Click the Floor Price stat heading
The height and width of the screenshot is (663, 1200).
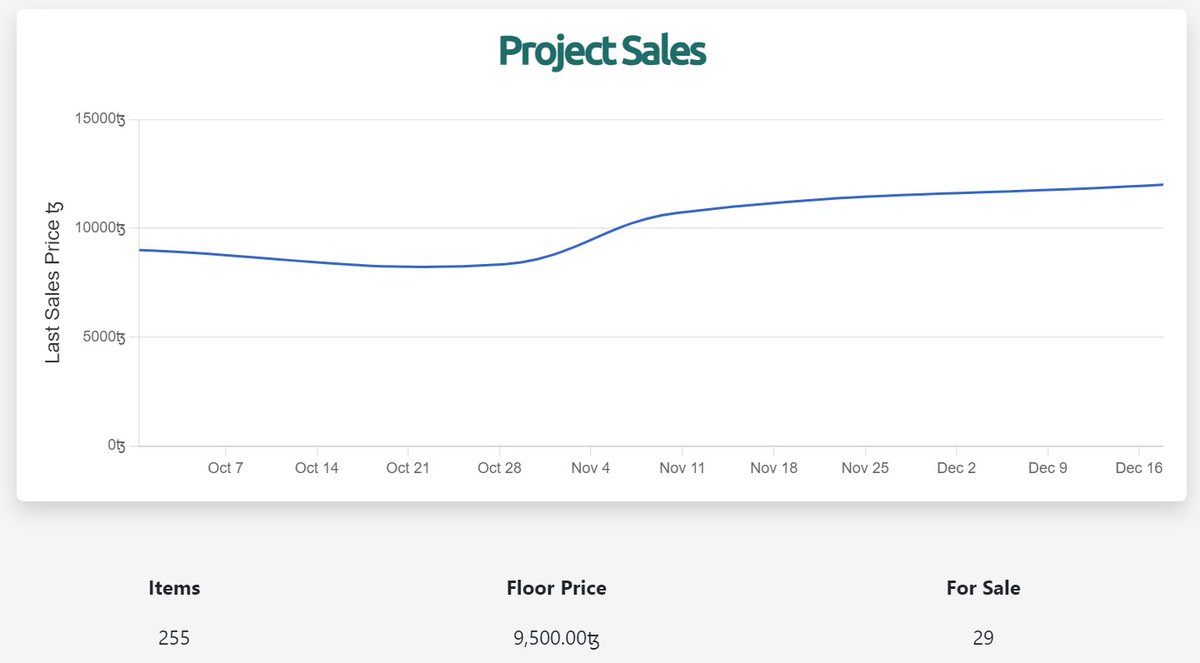[556, 588]
